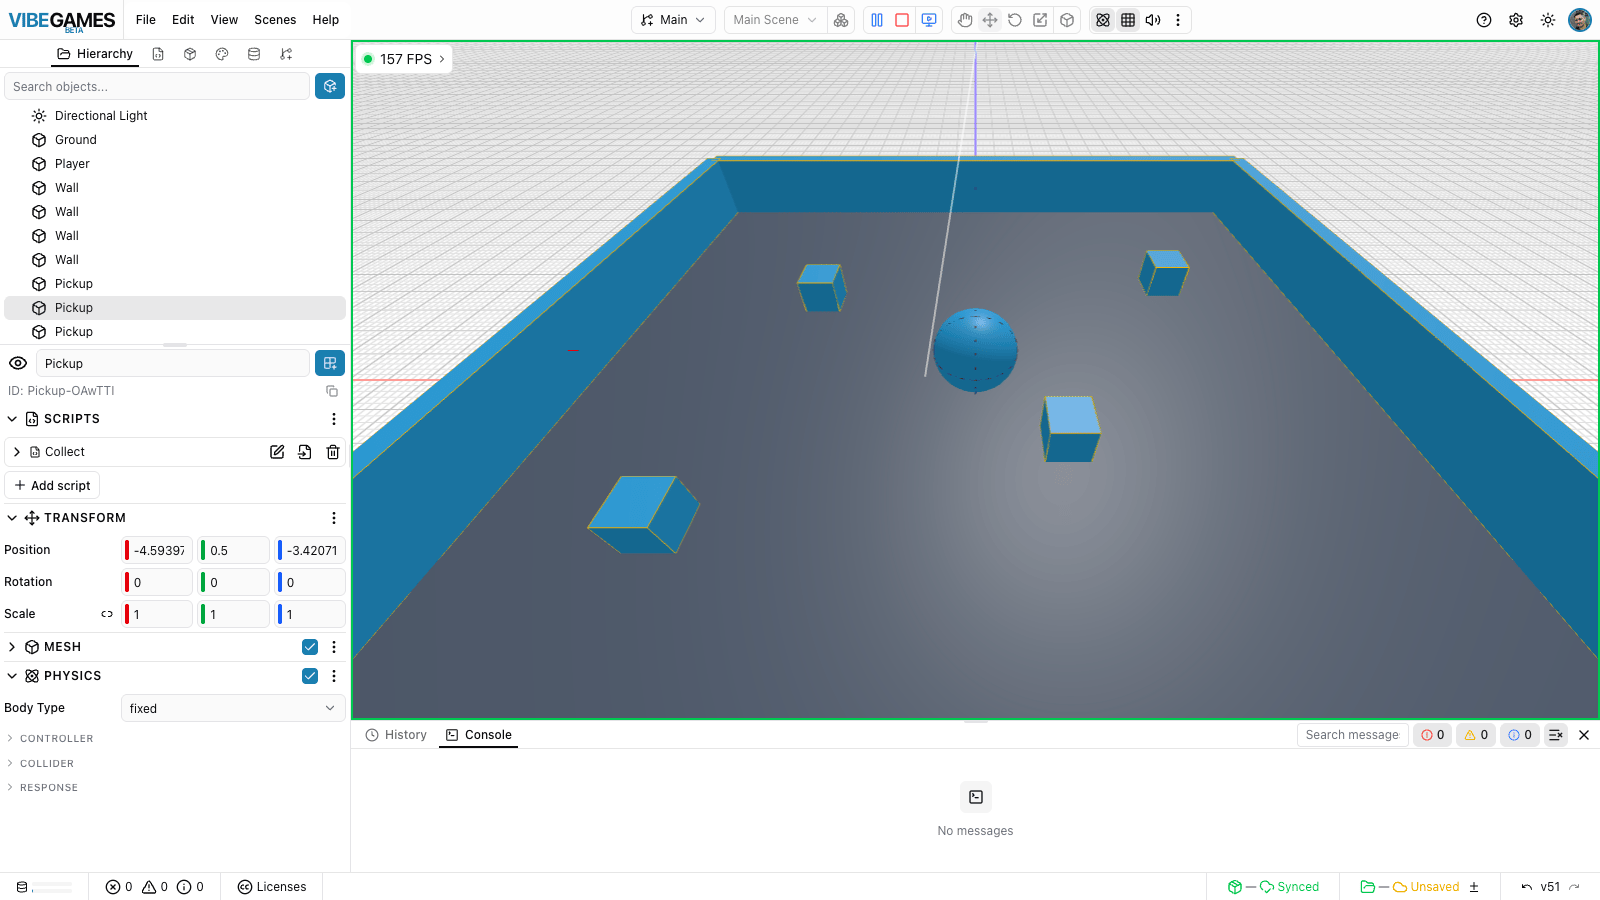Open the SCRIPTS section three-dot menu
The height and width of the screenshot is (900, 1600).
(334, 419)
